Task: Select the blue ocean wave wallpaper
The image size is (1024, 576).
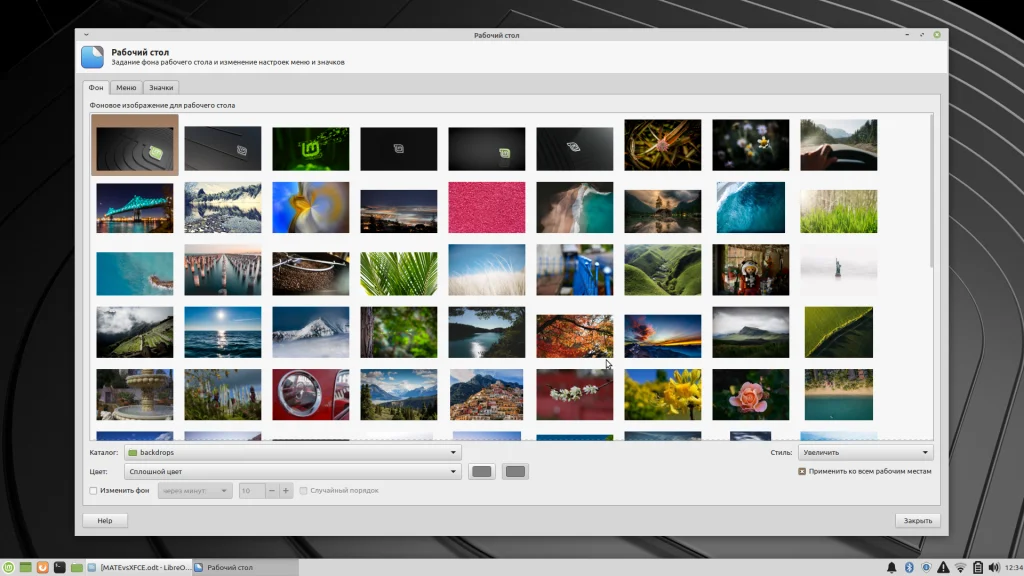Action: [x=750, y=208]
